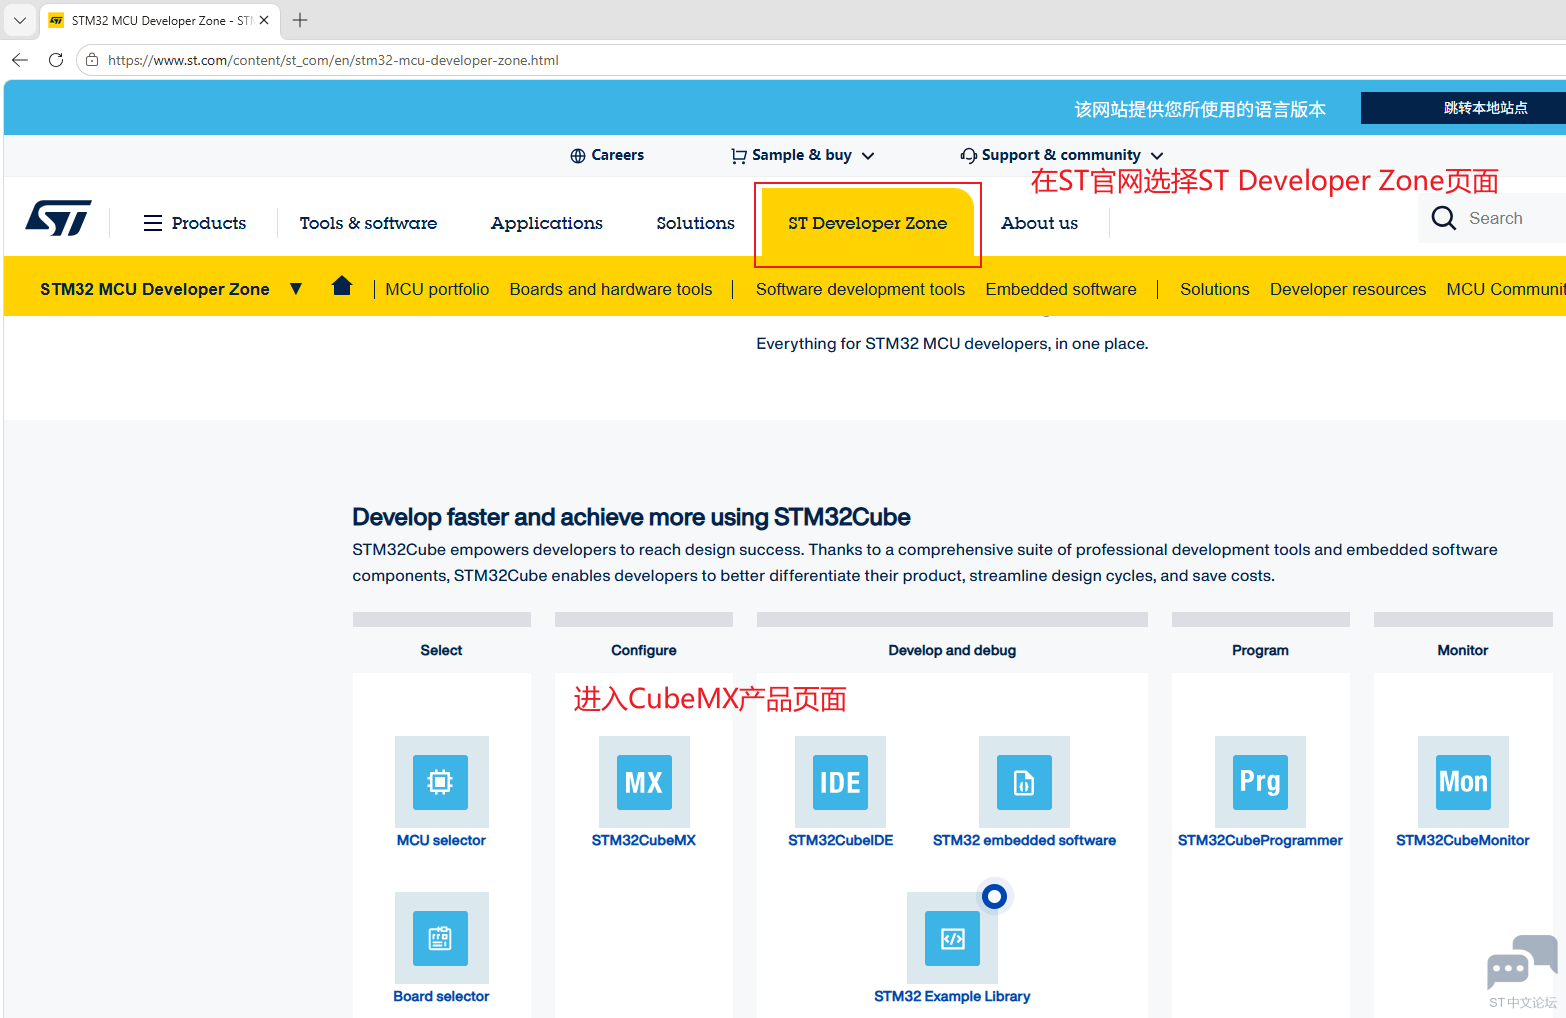Click the Careers globe icon

pos(578,156)
